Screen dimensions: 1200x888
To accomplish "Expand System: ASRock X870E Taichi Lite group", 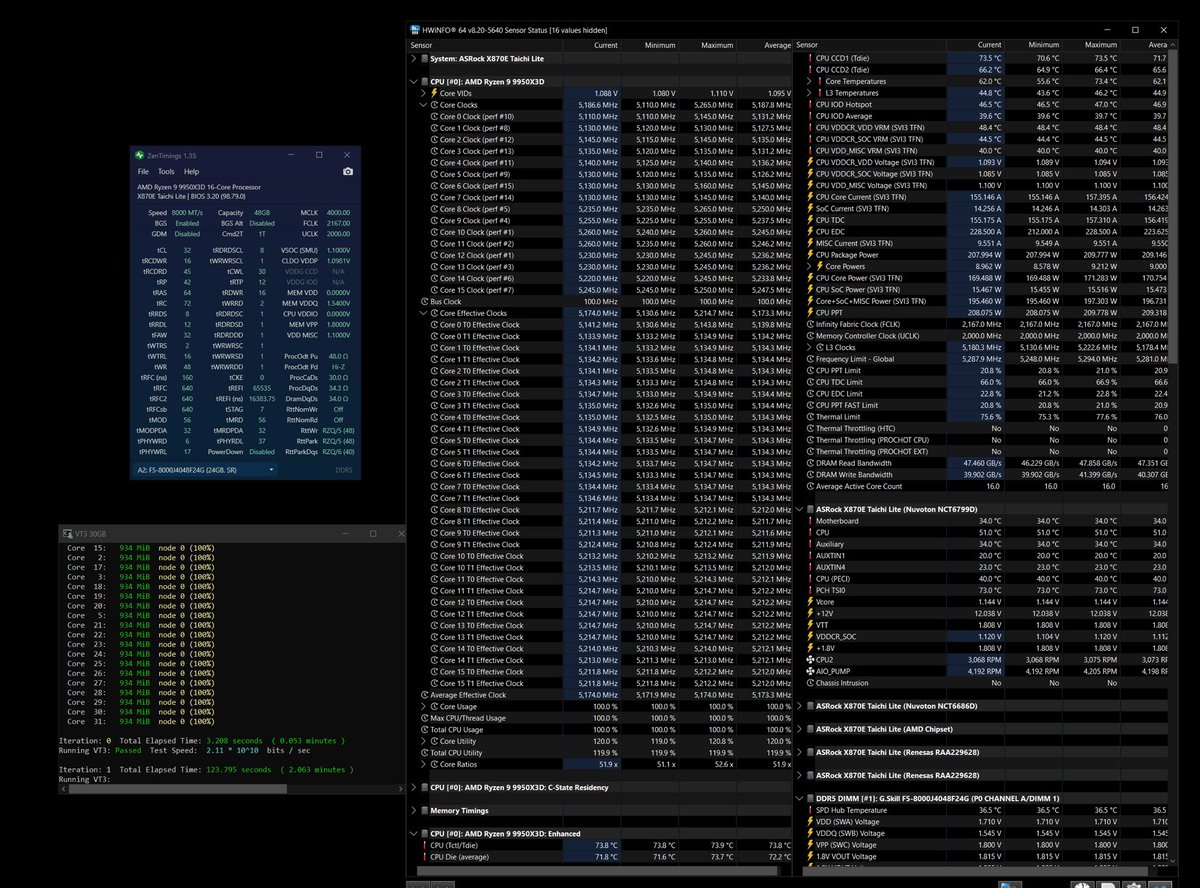I will pos(413,59).
